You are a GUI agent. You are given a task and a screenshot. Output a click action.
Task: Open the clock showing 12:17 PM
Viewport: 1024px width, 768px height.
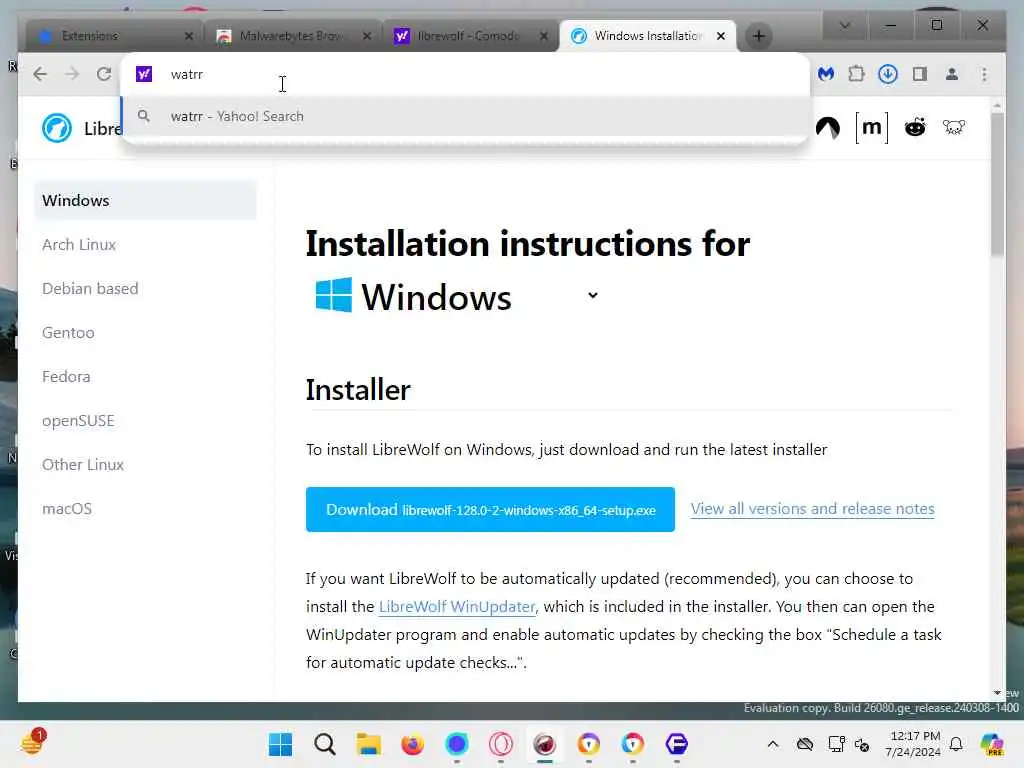(x=914, y=744)
